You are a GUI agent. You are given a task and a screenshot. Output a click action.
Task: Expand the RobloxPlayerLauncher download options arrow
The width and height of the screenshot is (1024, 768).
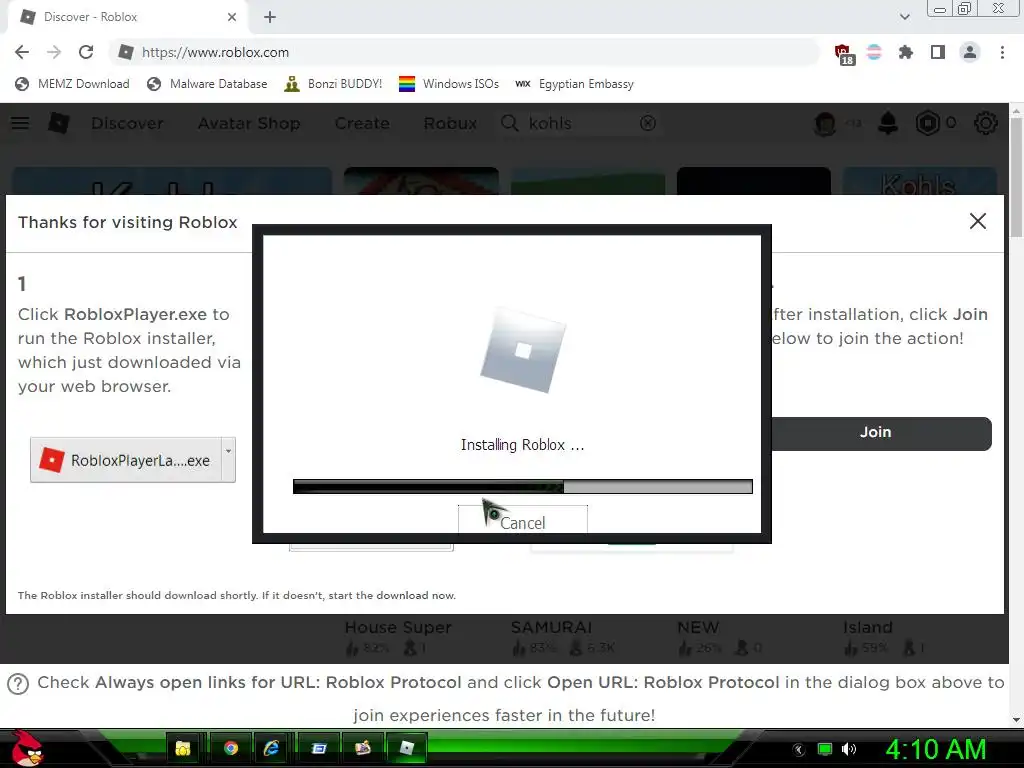click(228, 460)
